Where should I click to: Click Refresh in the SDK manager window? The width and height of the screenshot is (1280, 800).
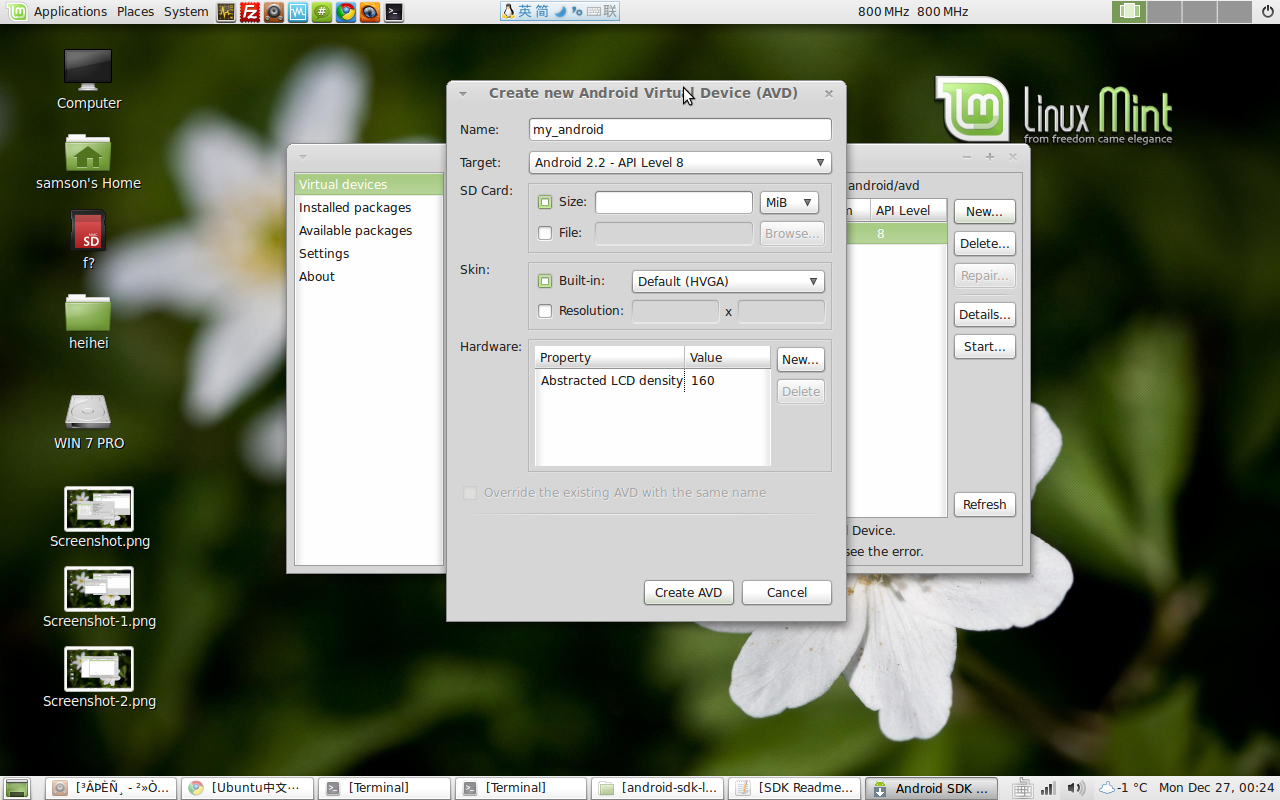[x=985, y=504]
